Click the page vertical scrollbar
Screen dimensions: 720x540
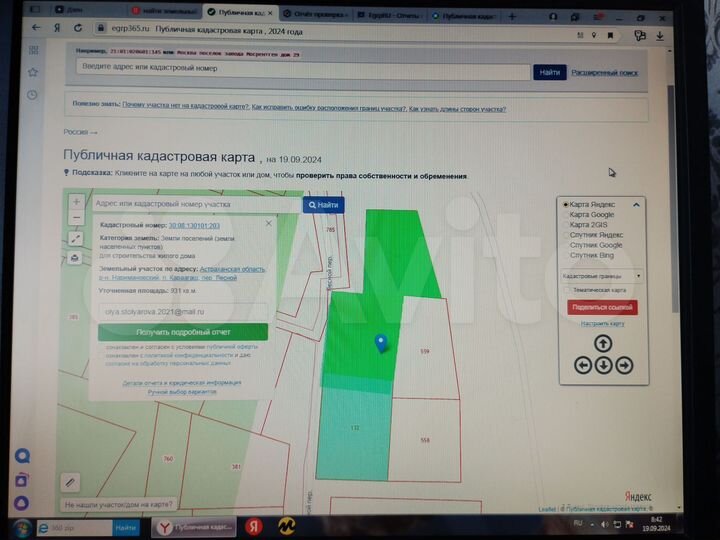671,197
